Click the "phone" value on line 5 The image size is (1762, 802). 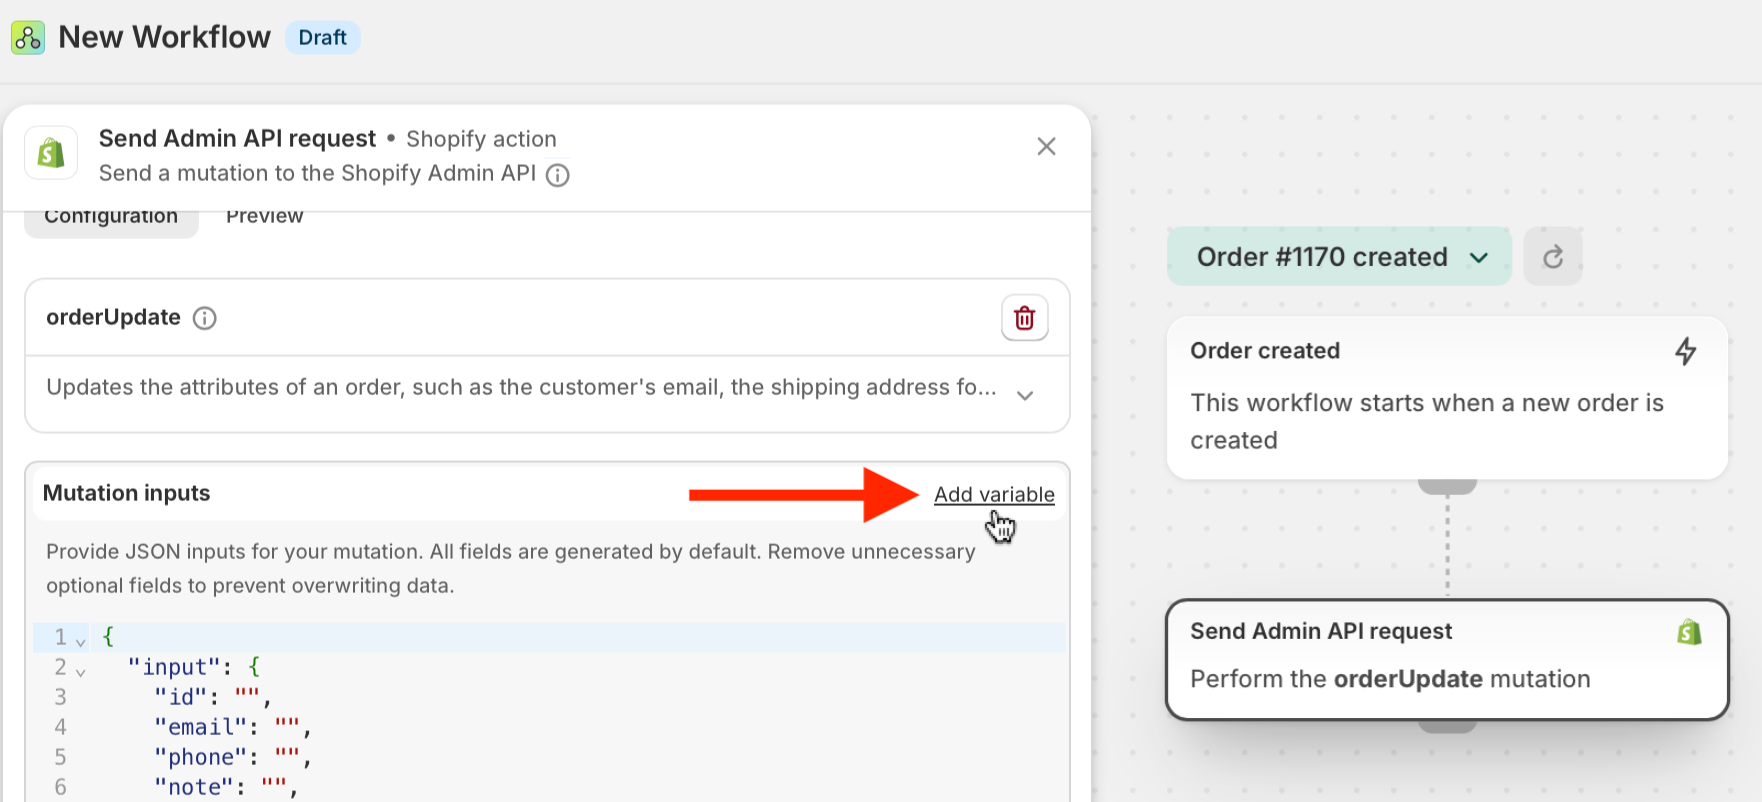coord(287,756)
